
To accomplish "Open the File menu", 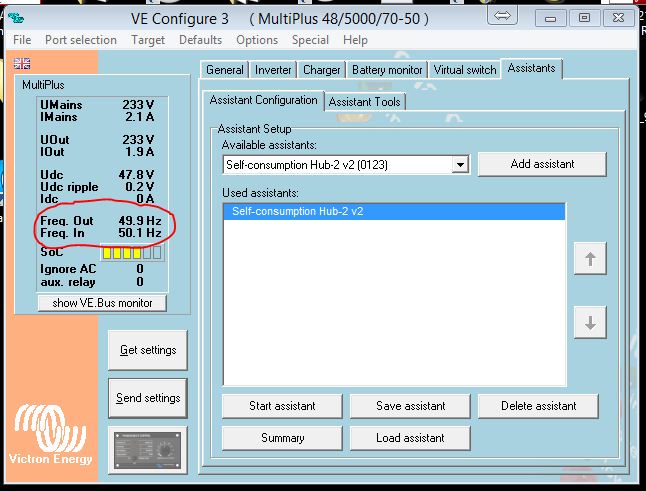I will (x=22, y=40).
